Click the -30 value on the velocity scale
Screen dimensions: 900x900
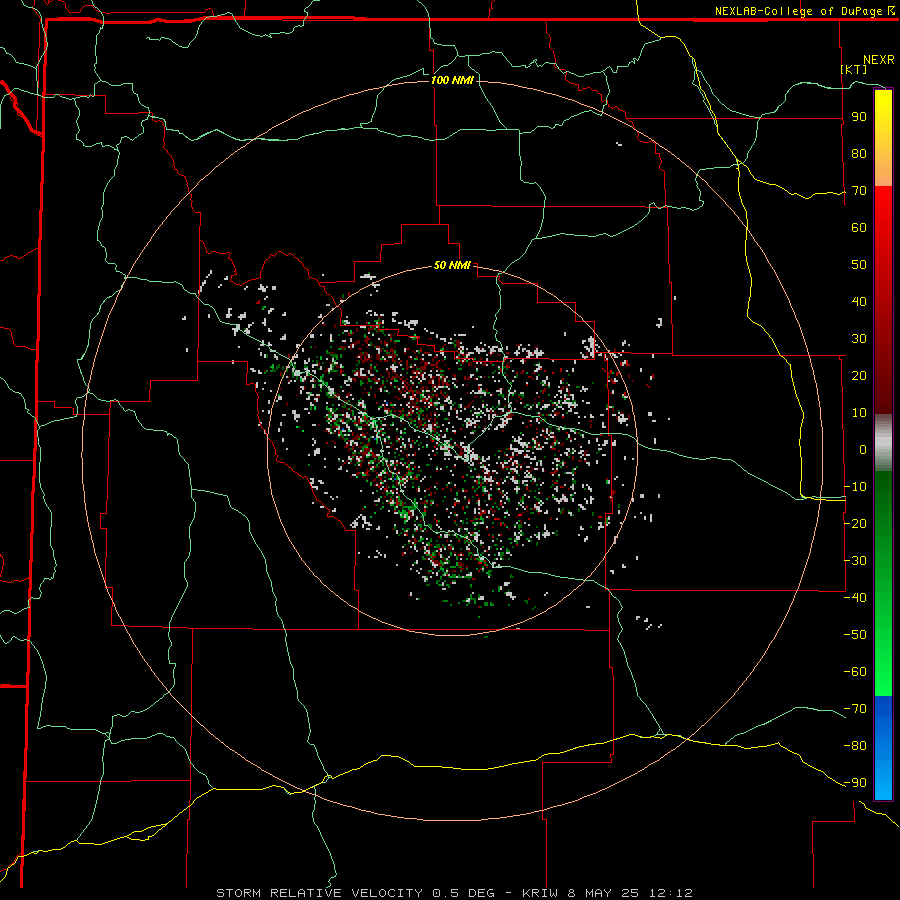pos(855,561)
